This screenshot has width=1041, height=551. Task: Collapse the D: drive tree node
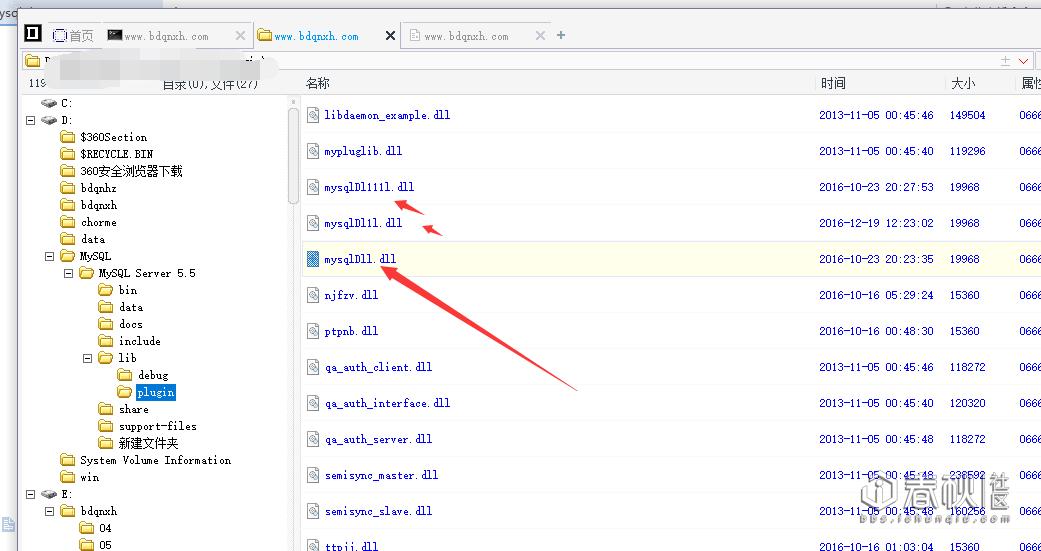pos(31,120)
